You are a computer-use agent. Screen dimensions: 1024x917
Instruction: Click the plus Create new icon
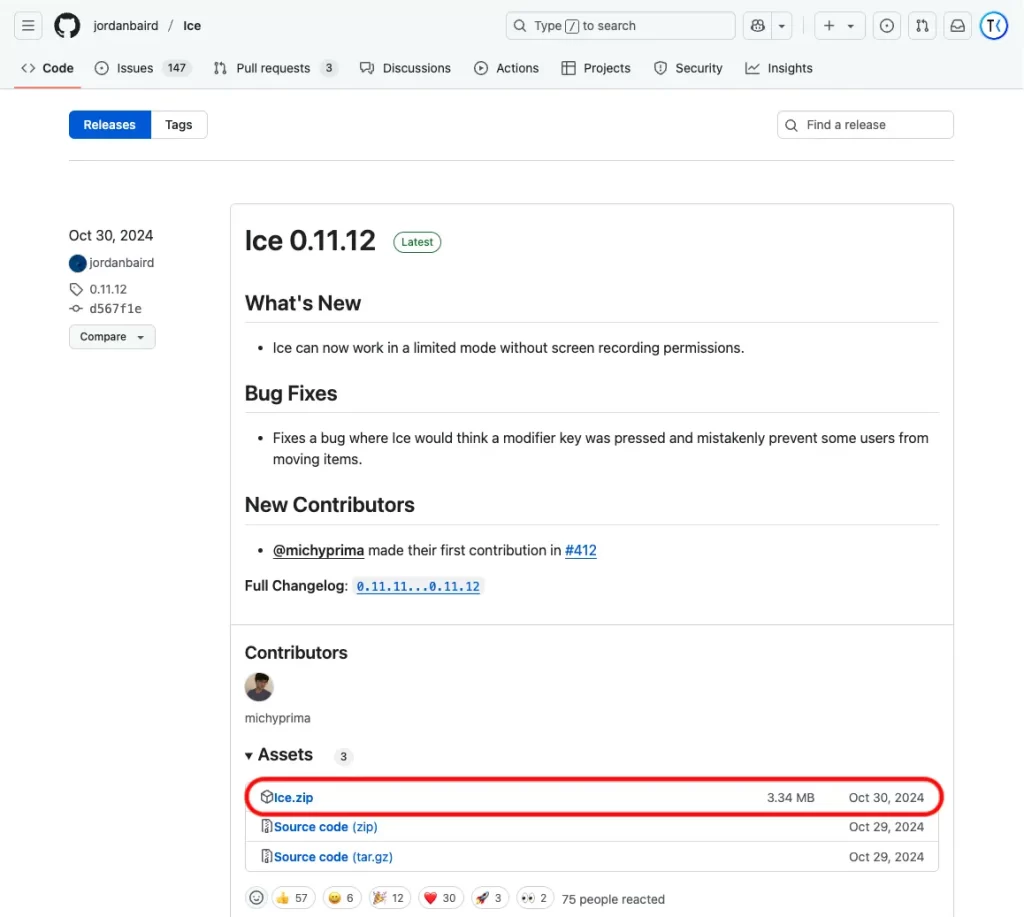[x=829, y=25]
